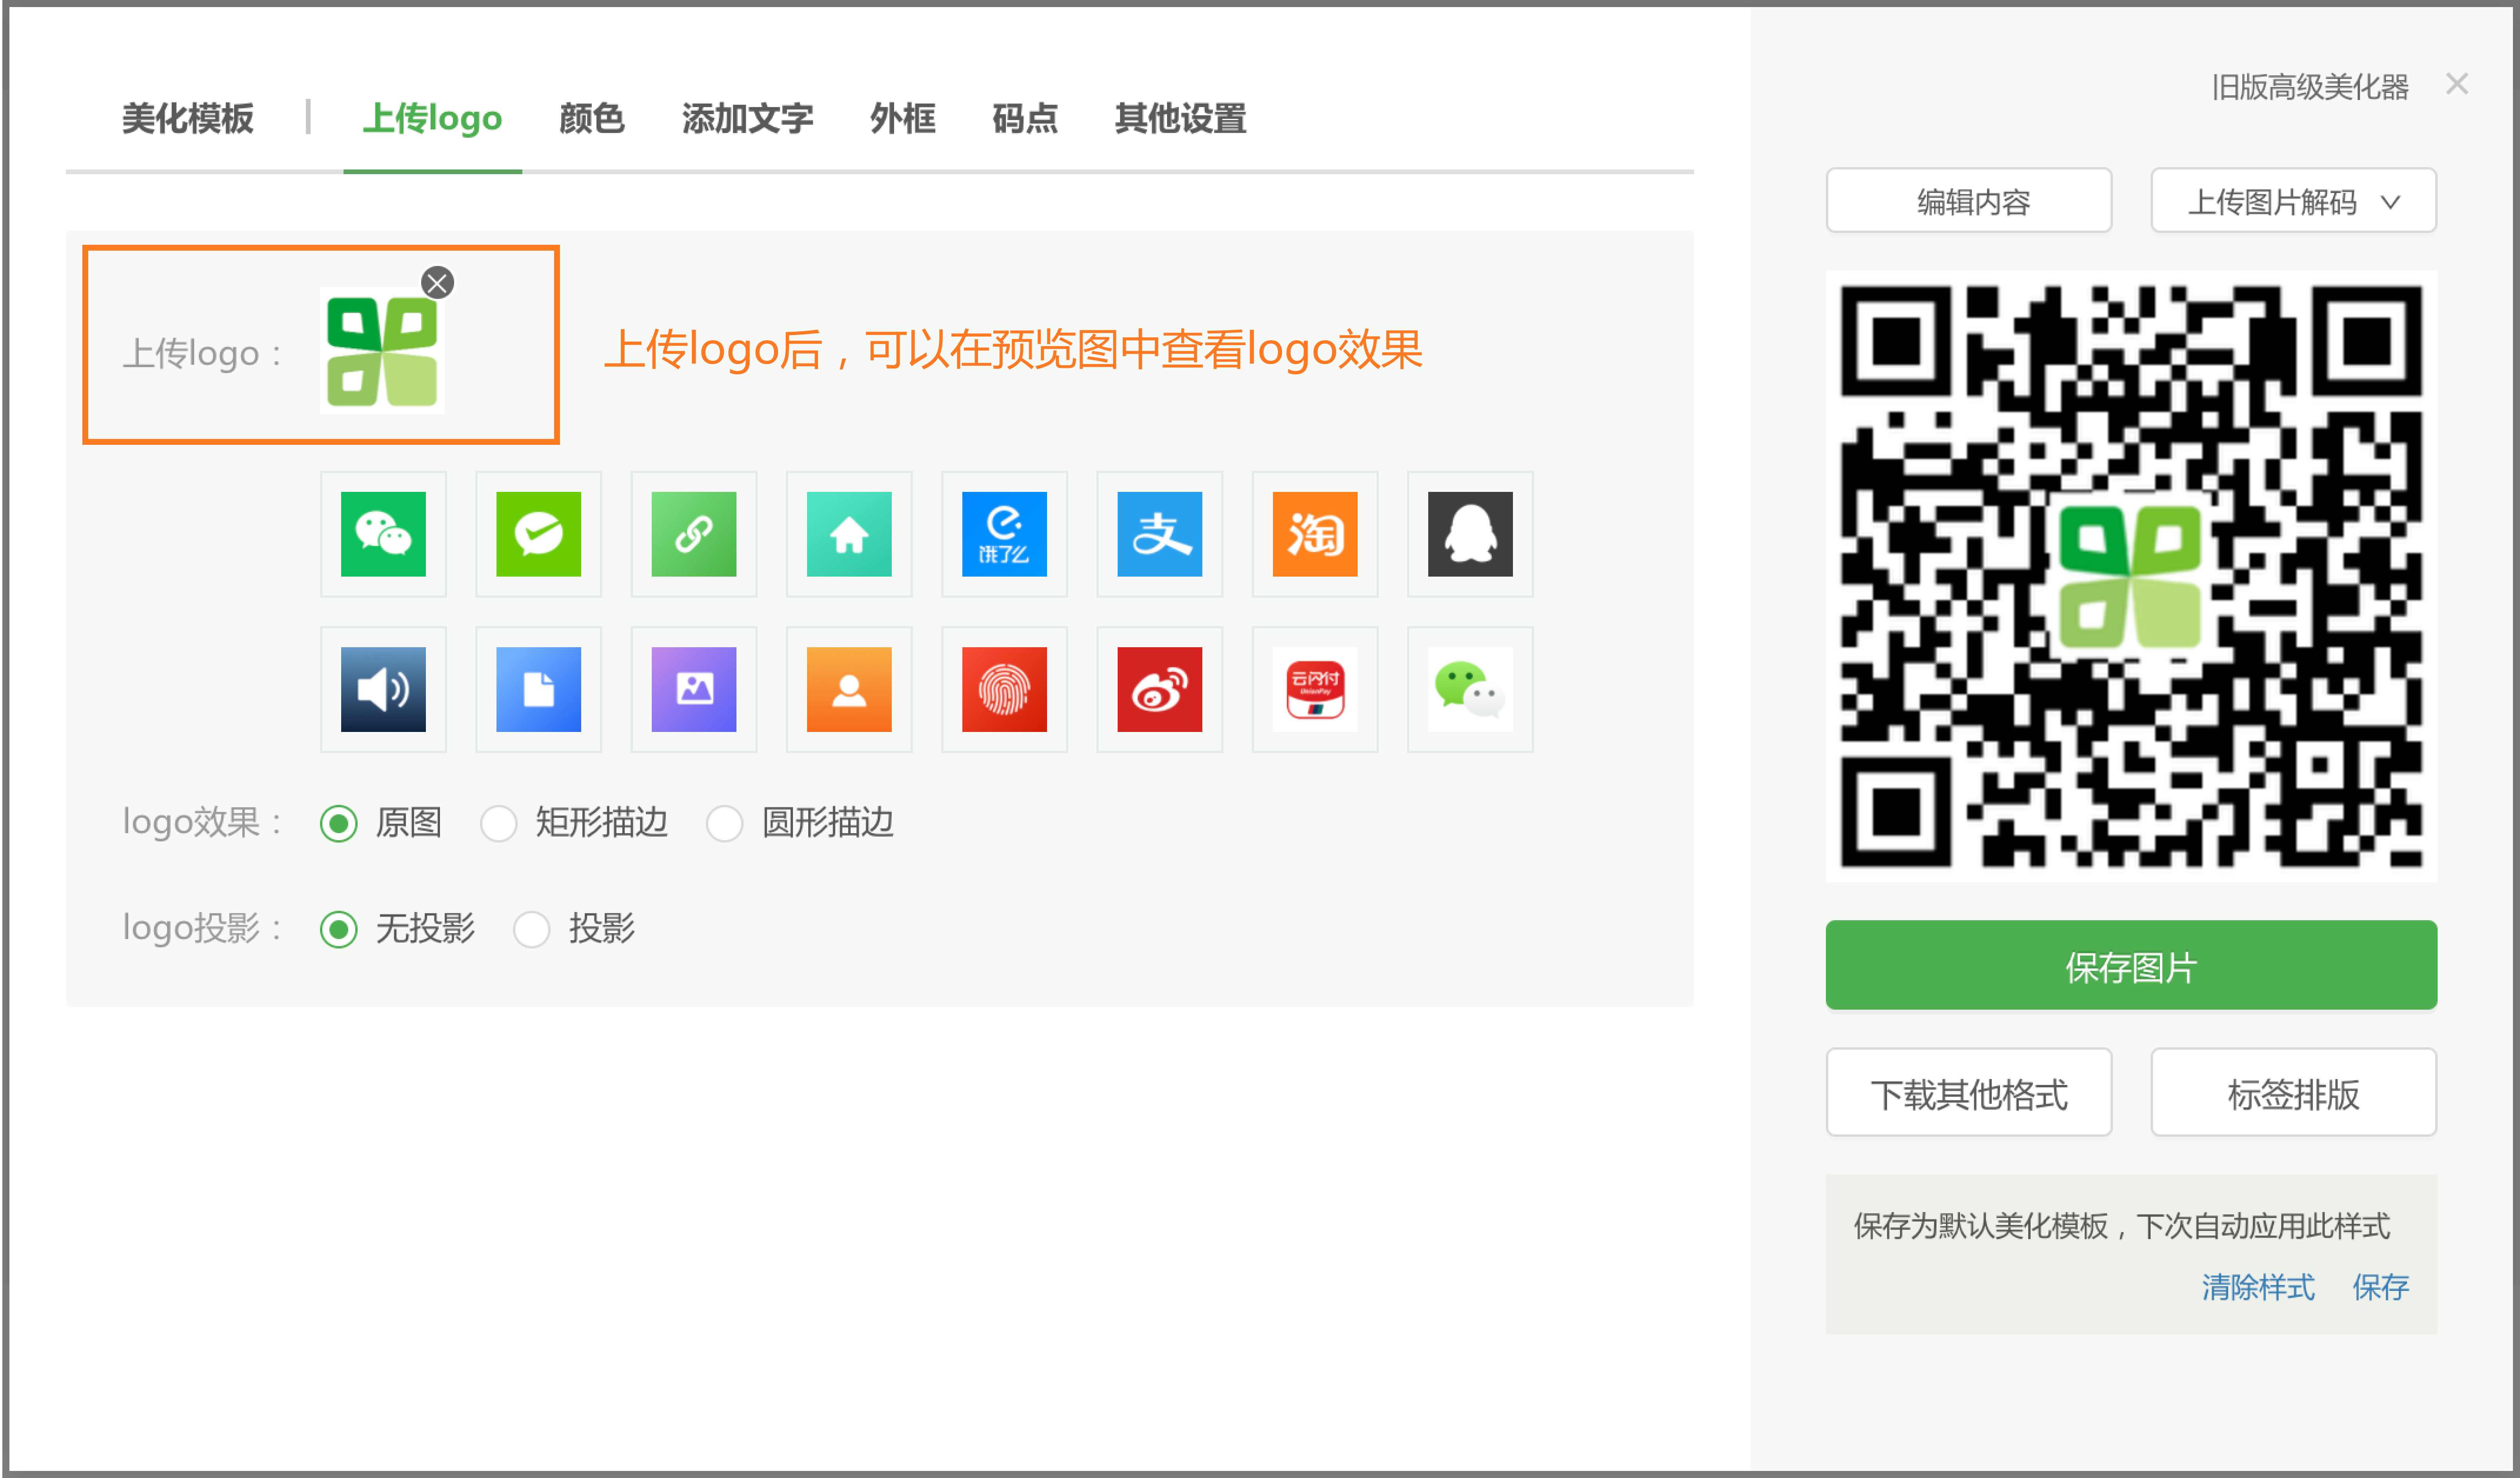
Task: Close the beautifier dialog
Action: click(2457, 84)
